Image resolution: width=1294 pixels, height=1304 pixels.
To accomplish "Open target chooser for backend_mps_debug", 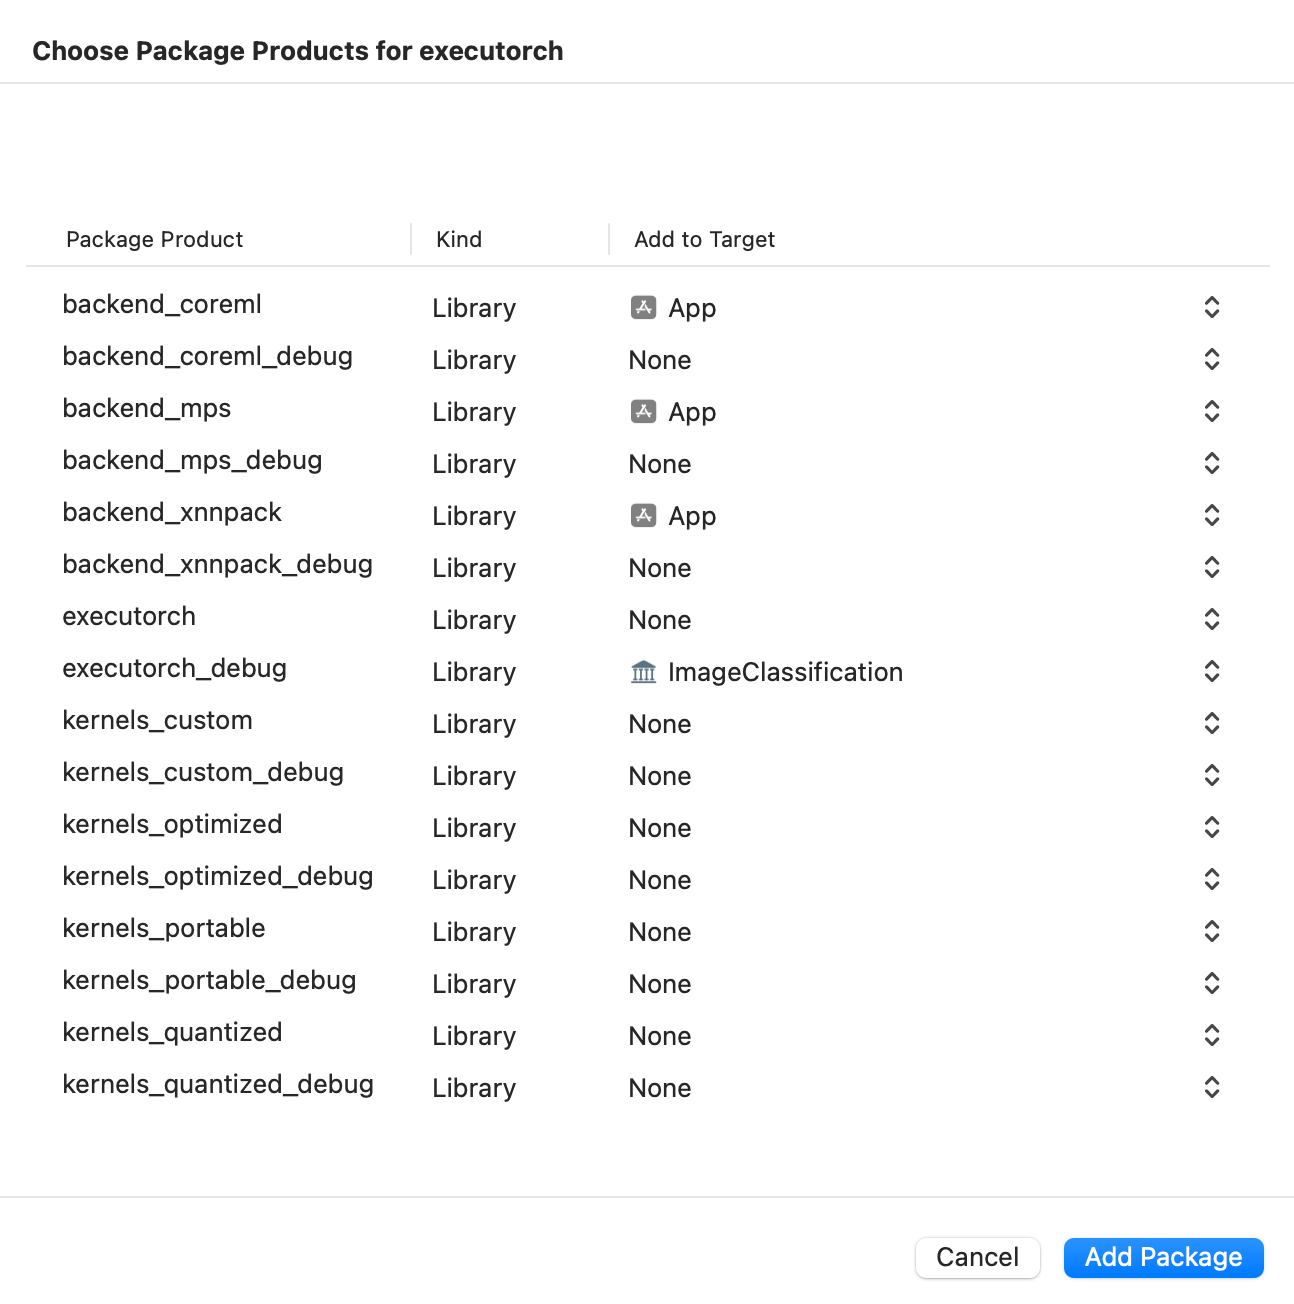I will point(1211,463).
